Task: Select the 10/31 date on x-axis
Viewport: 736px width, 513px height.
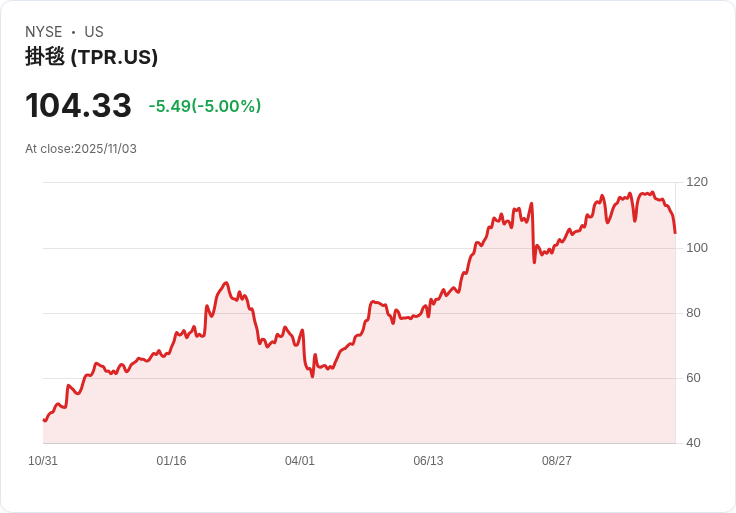Action: click(43, 461)
